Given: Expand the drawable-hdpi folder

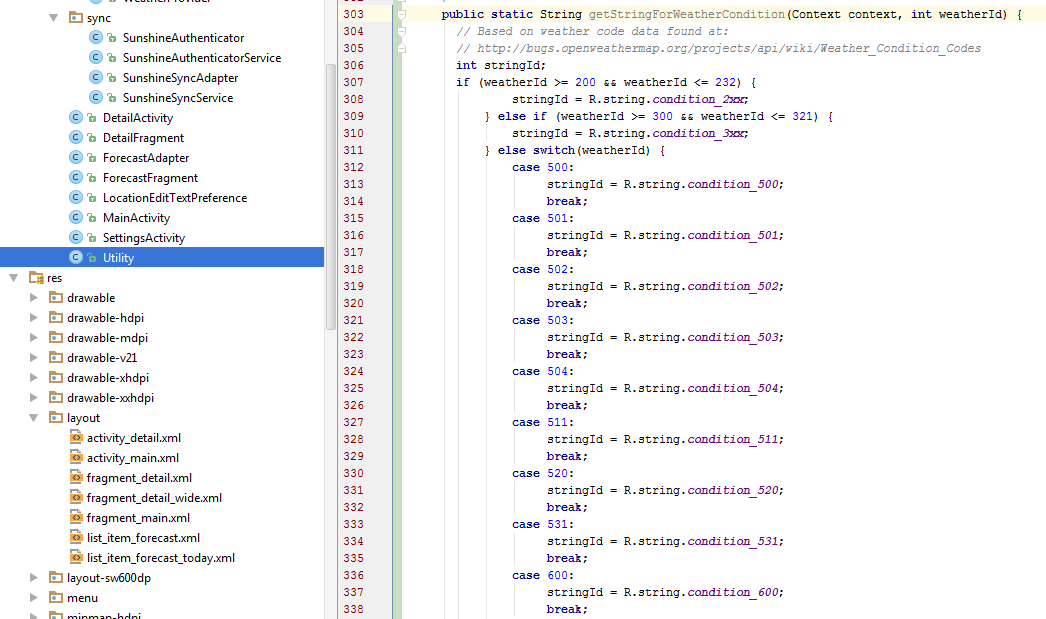Looking at the screenshot, I should (x=33, y=317).
